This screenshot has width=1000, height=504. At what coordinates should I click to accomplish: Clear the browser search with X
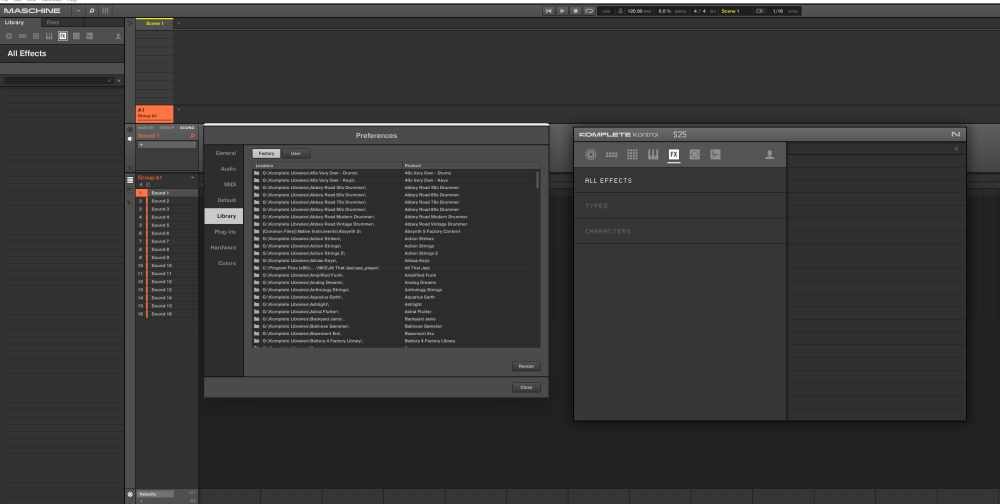(x=109, y=80)
